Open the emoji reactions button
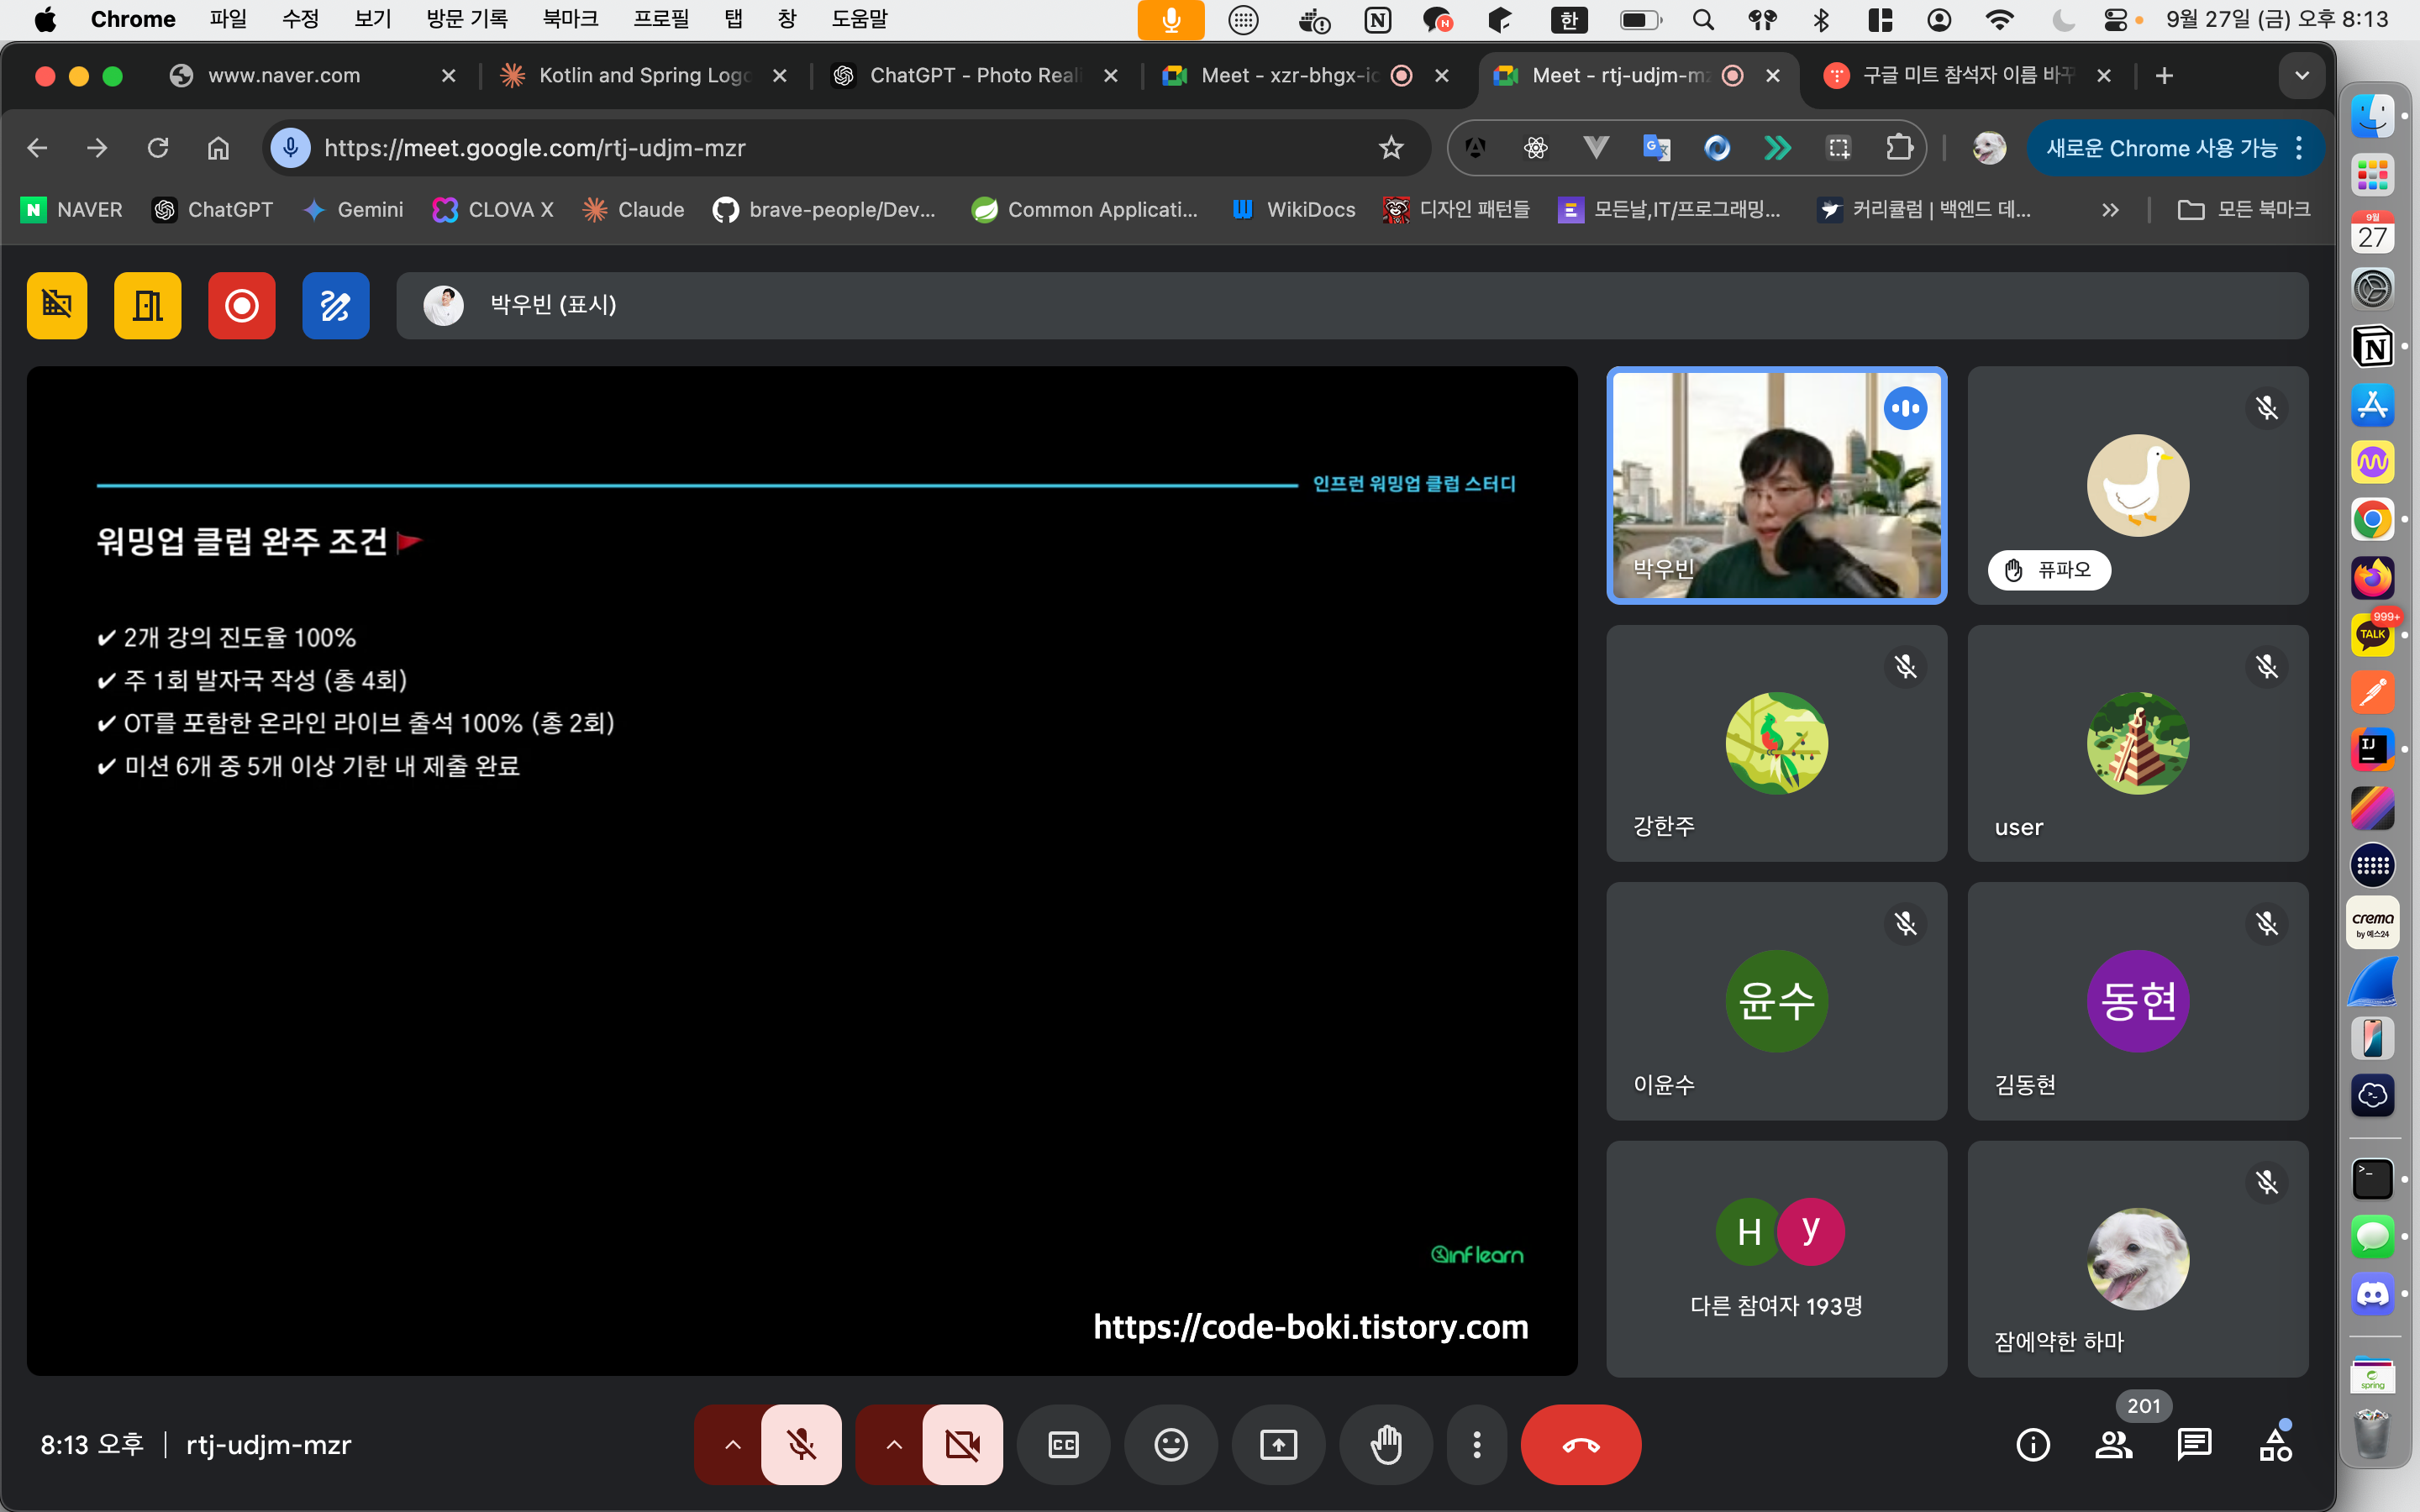The image size is (2420, 1512). 1170,1444
